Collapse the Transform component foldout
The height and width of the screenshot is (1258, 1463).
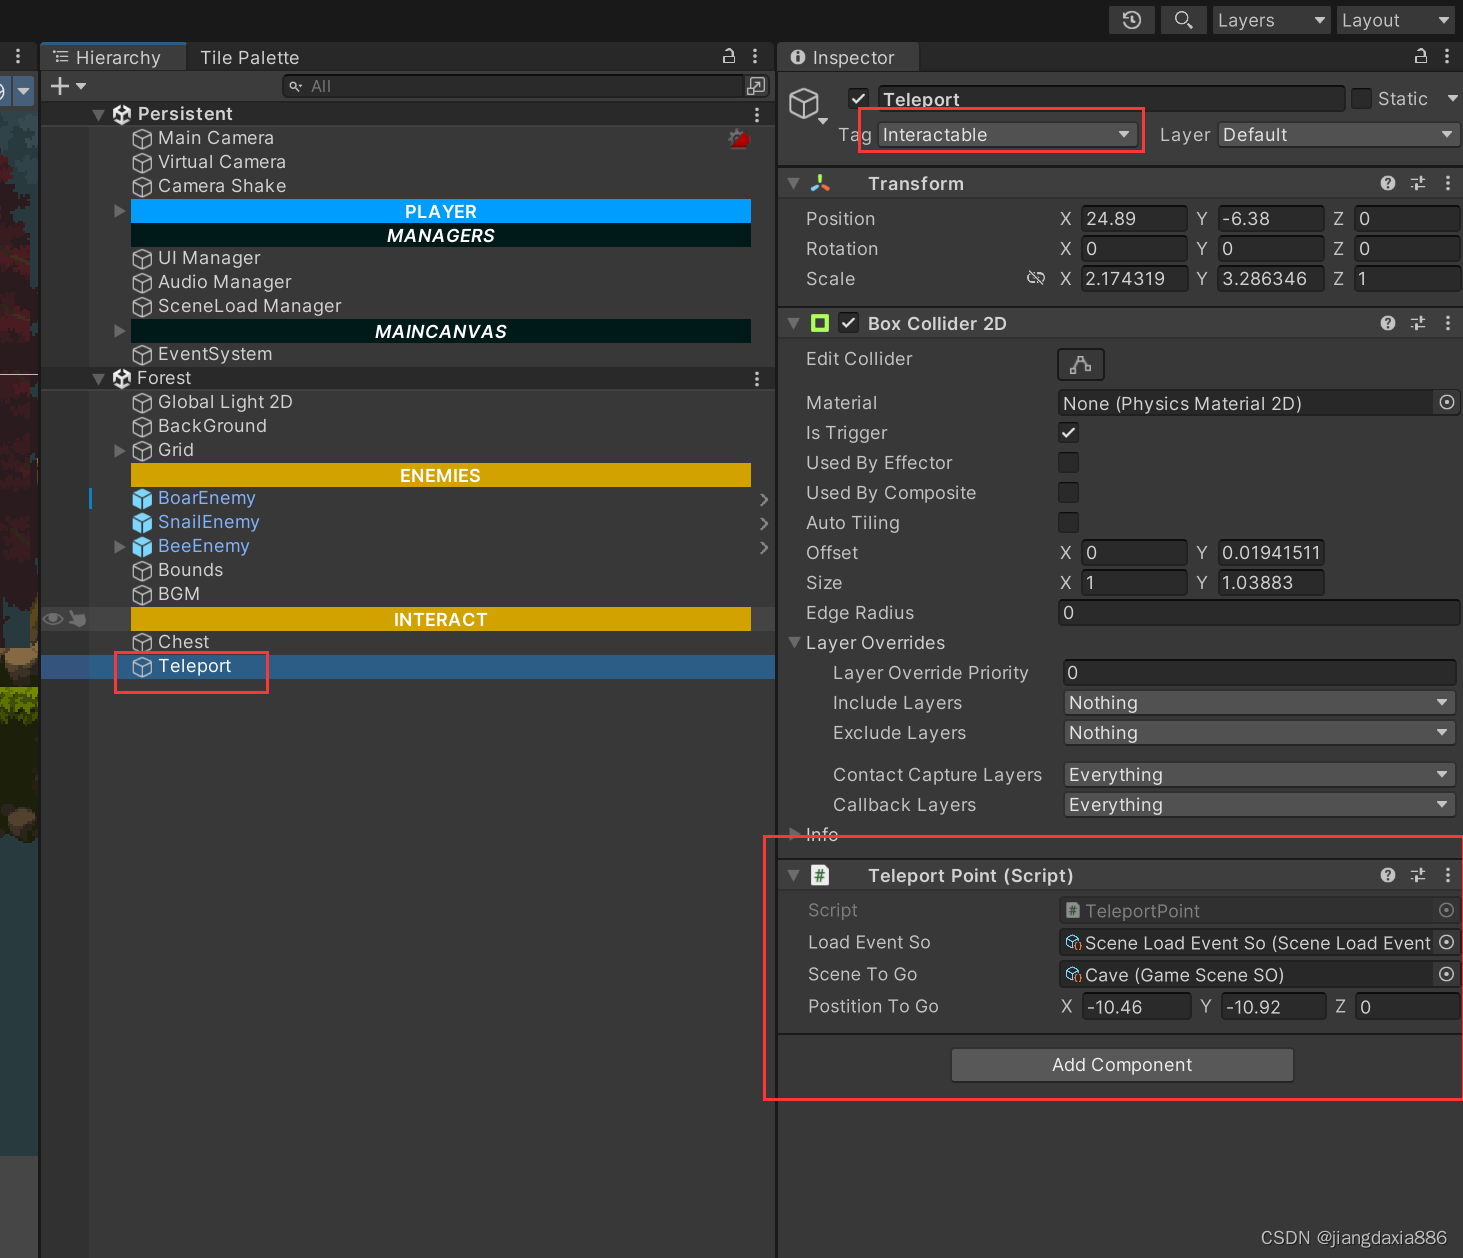coord(793,184)
